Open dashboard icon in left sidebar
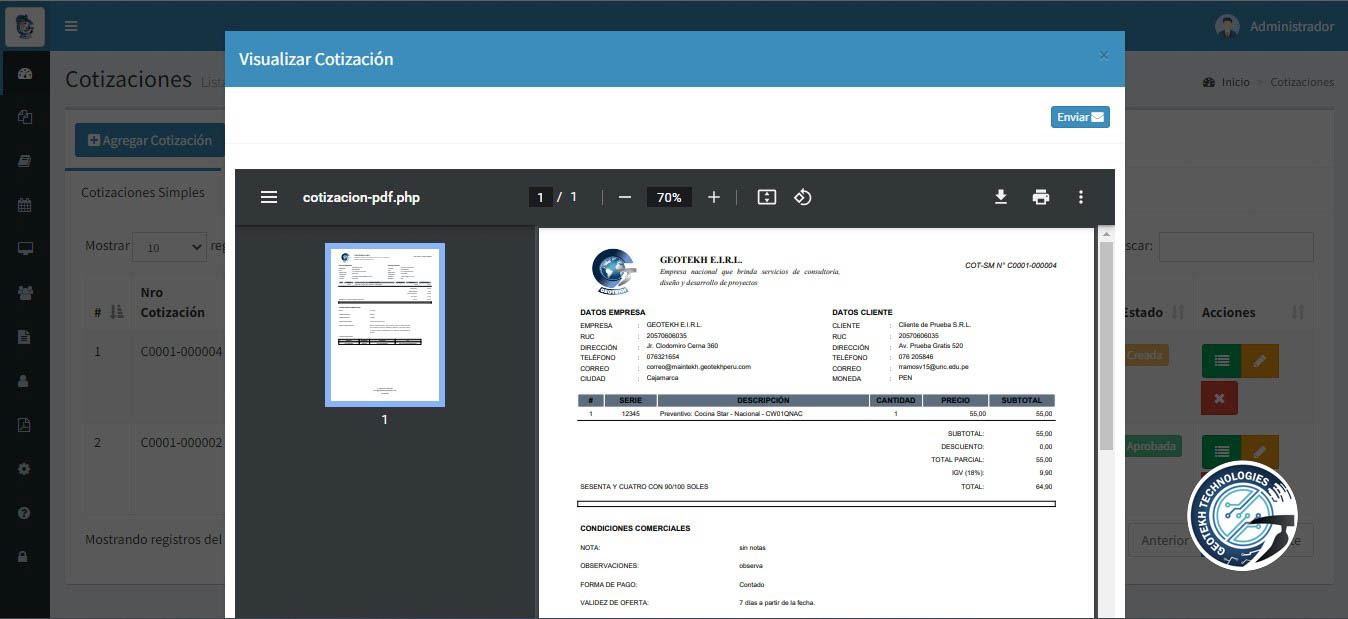The width and height of the screenshot is (1348, 619). tap(25, 73)
